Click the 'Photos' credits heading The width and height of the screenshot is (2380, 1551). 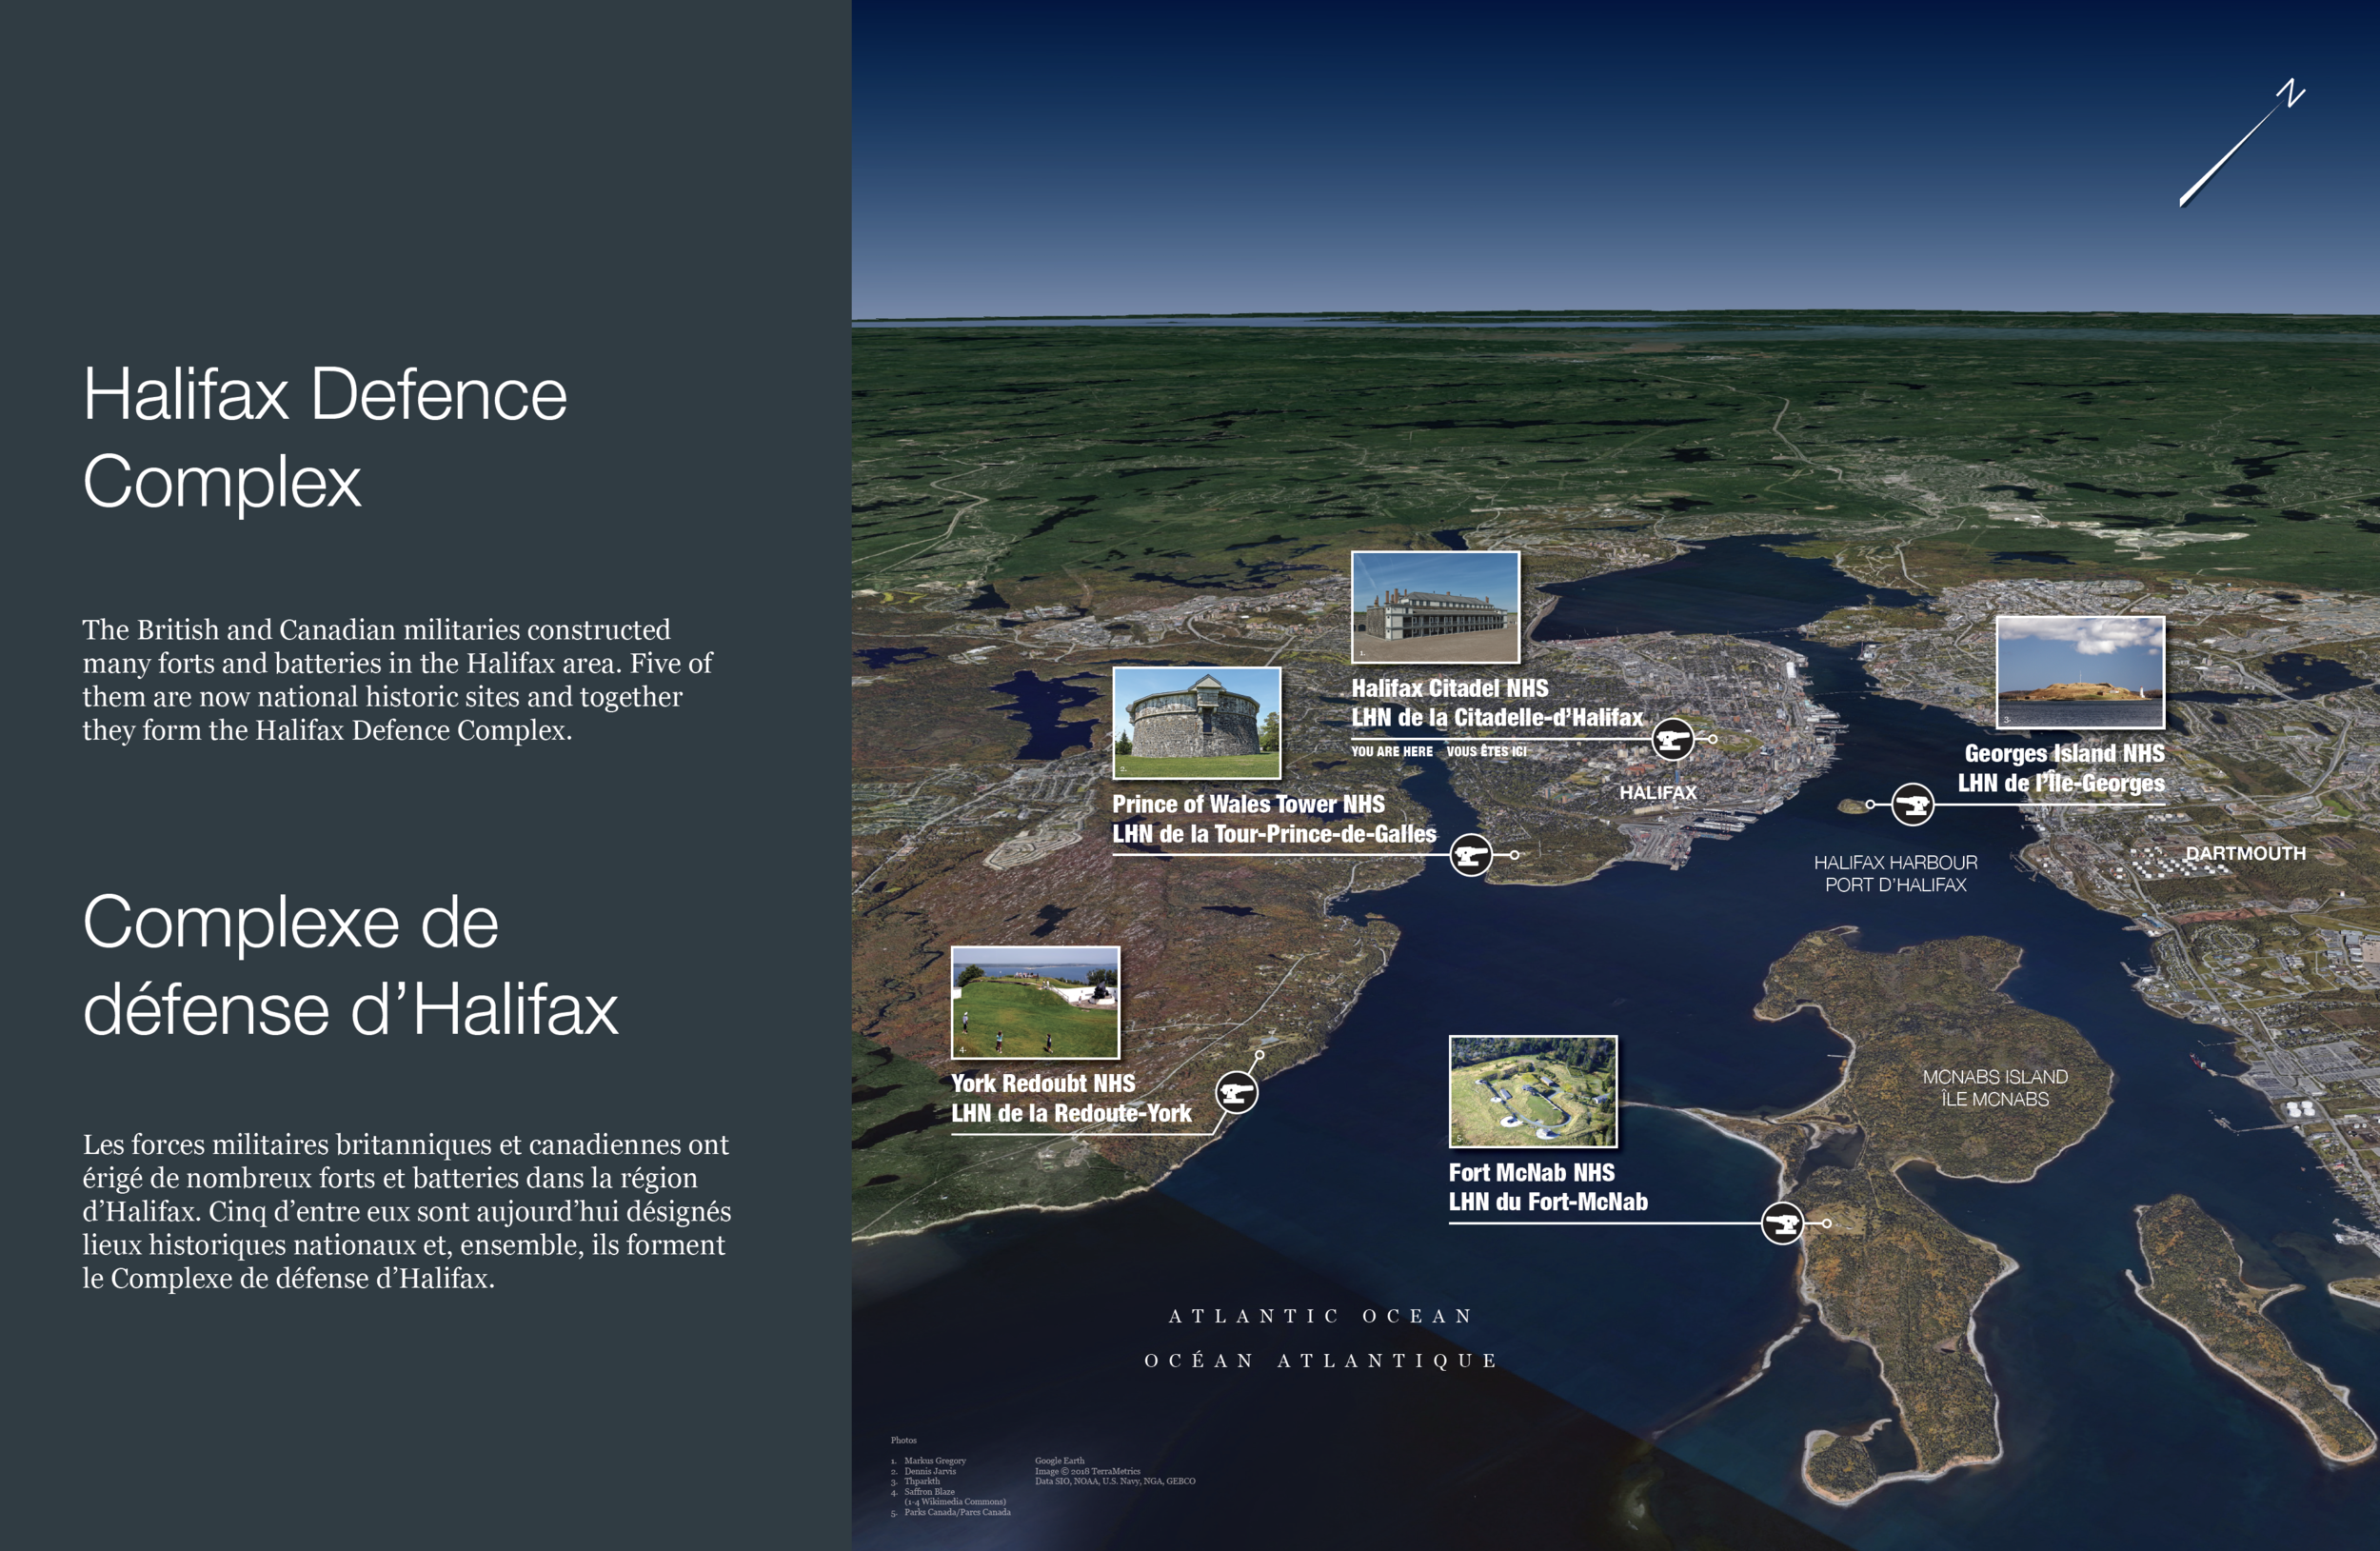click(x=903, y=1440)
